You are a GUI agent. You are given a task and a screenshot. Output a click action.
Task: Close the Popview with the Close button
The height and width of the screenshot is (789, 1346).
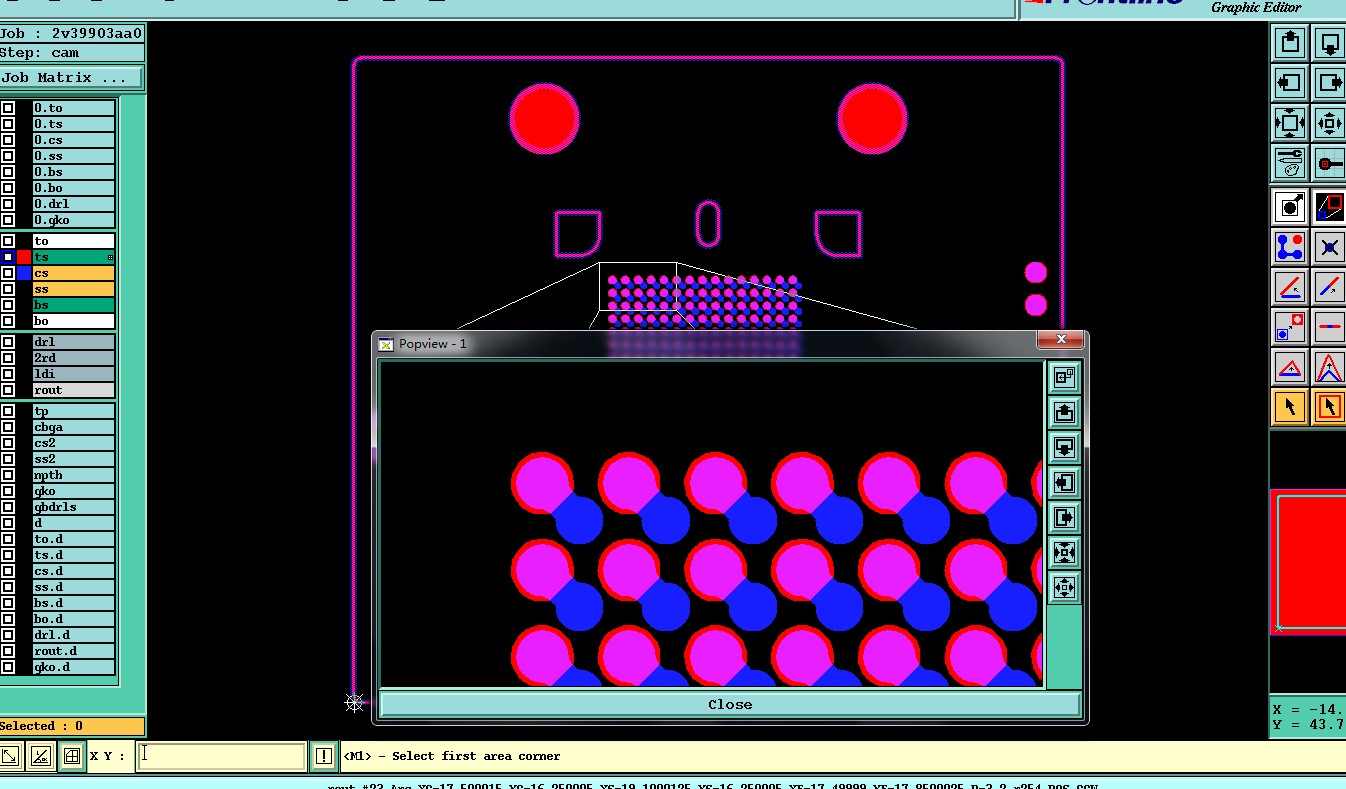[x=730, y=704]
